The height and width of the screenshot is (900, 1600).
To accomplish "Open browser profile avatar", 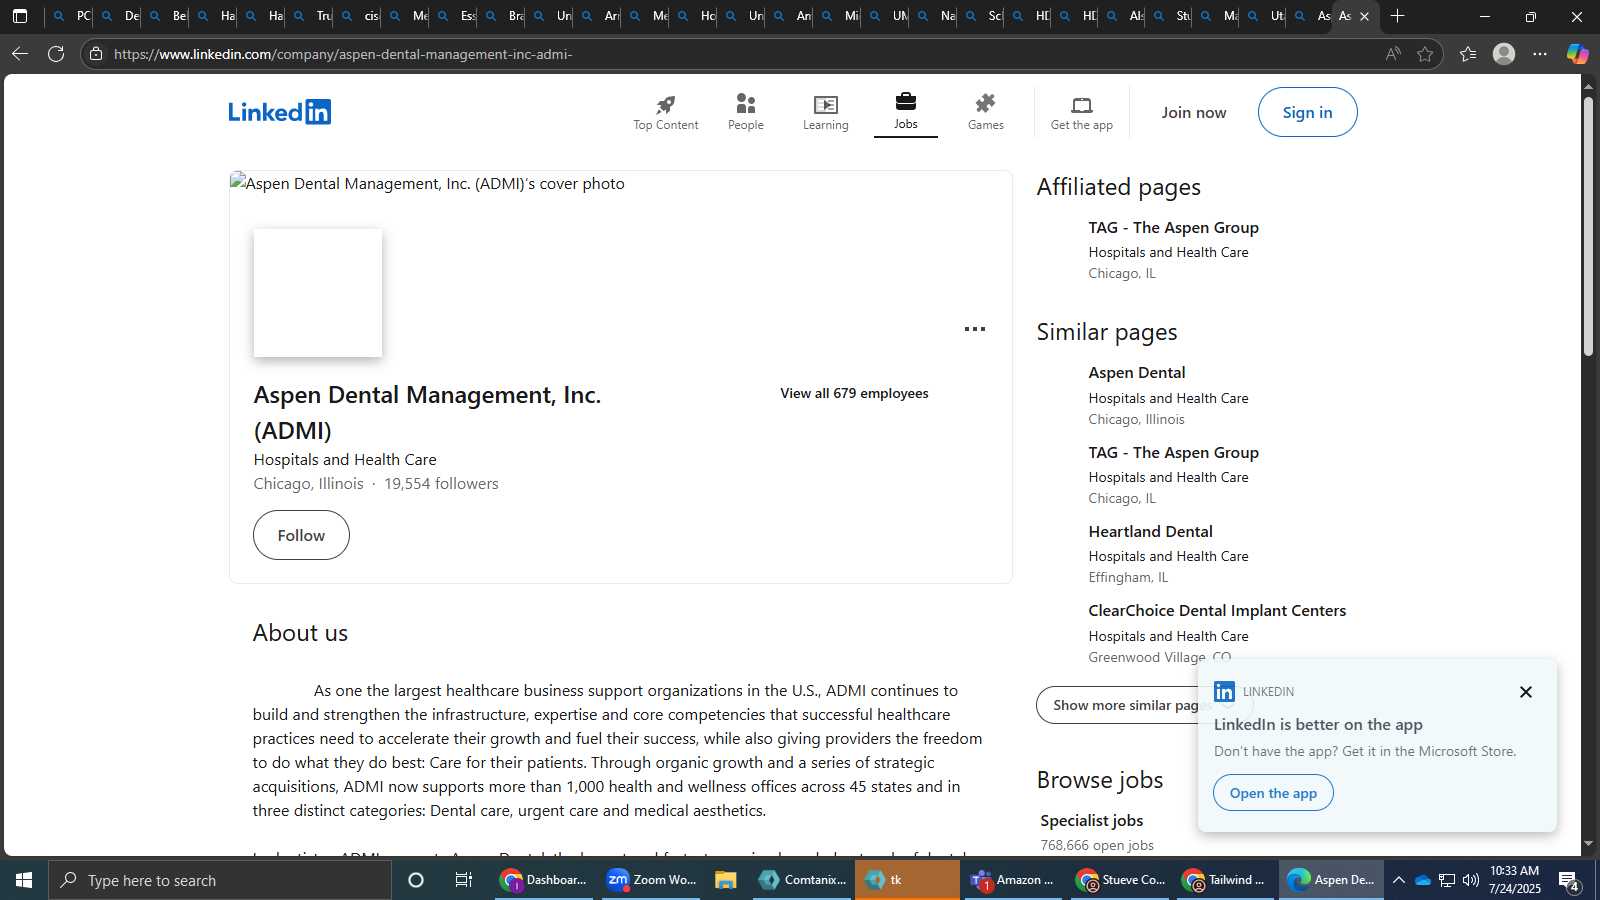I will pos(1504,54).
